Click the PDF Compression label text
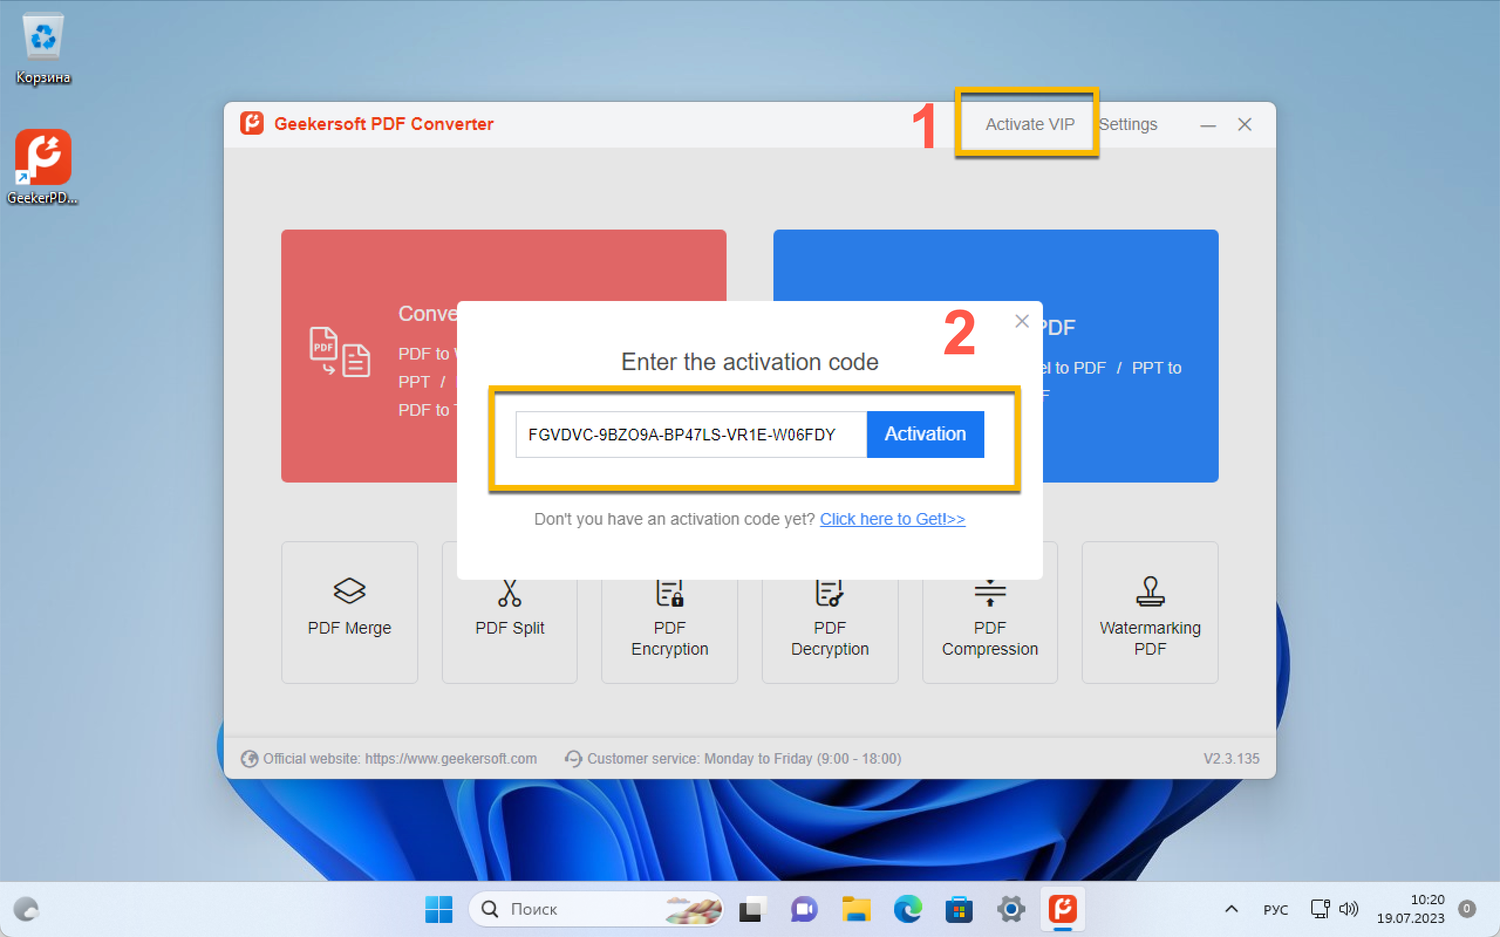The height and width of the screenshot is (937, 1500). tap(990, 638)
